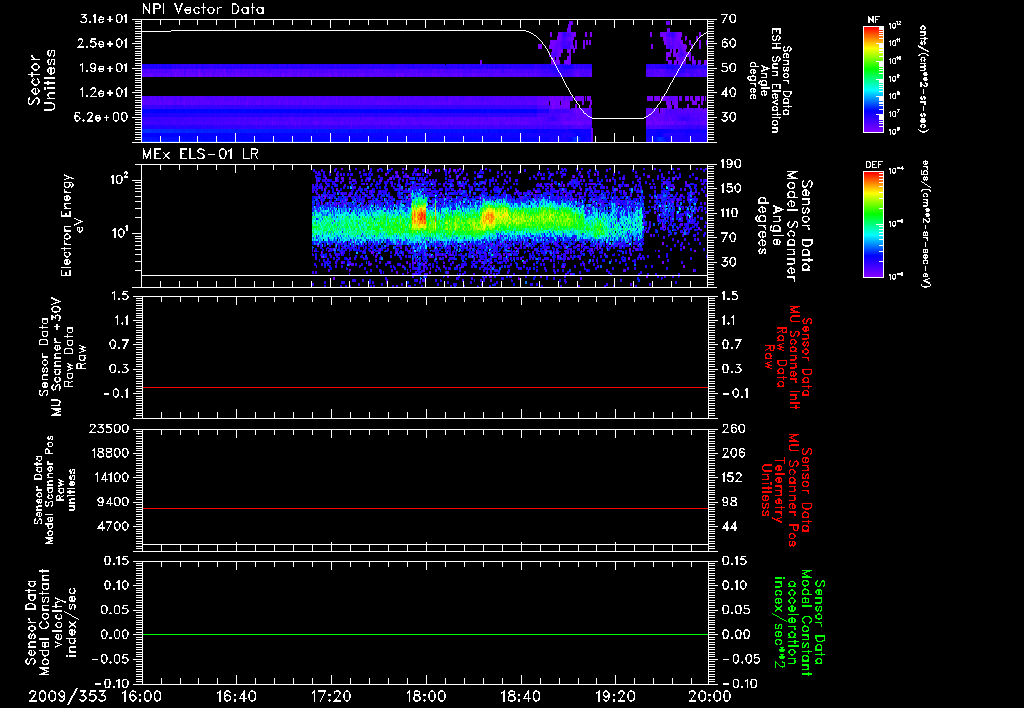Click the 'Sector Unitless' axis title
The height and width of the screenshot is (708, 1024).
point(42,80)
